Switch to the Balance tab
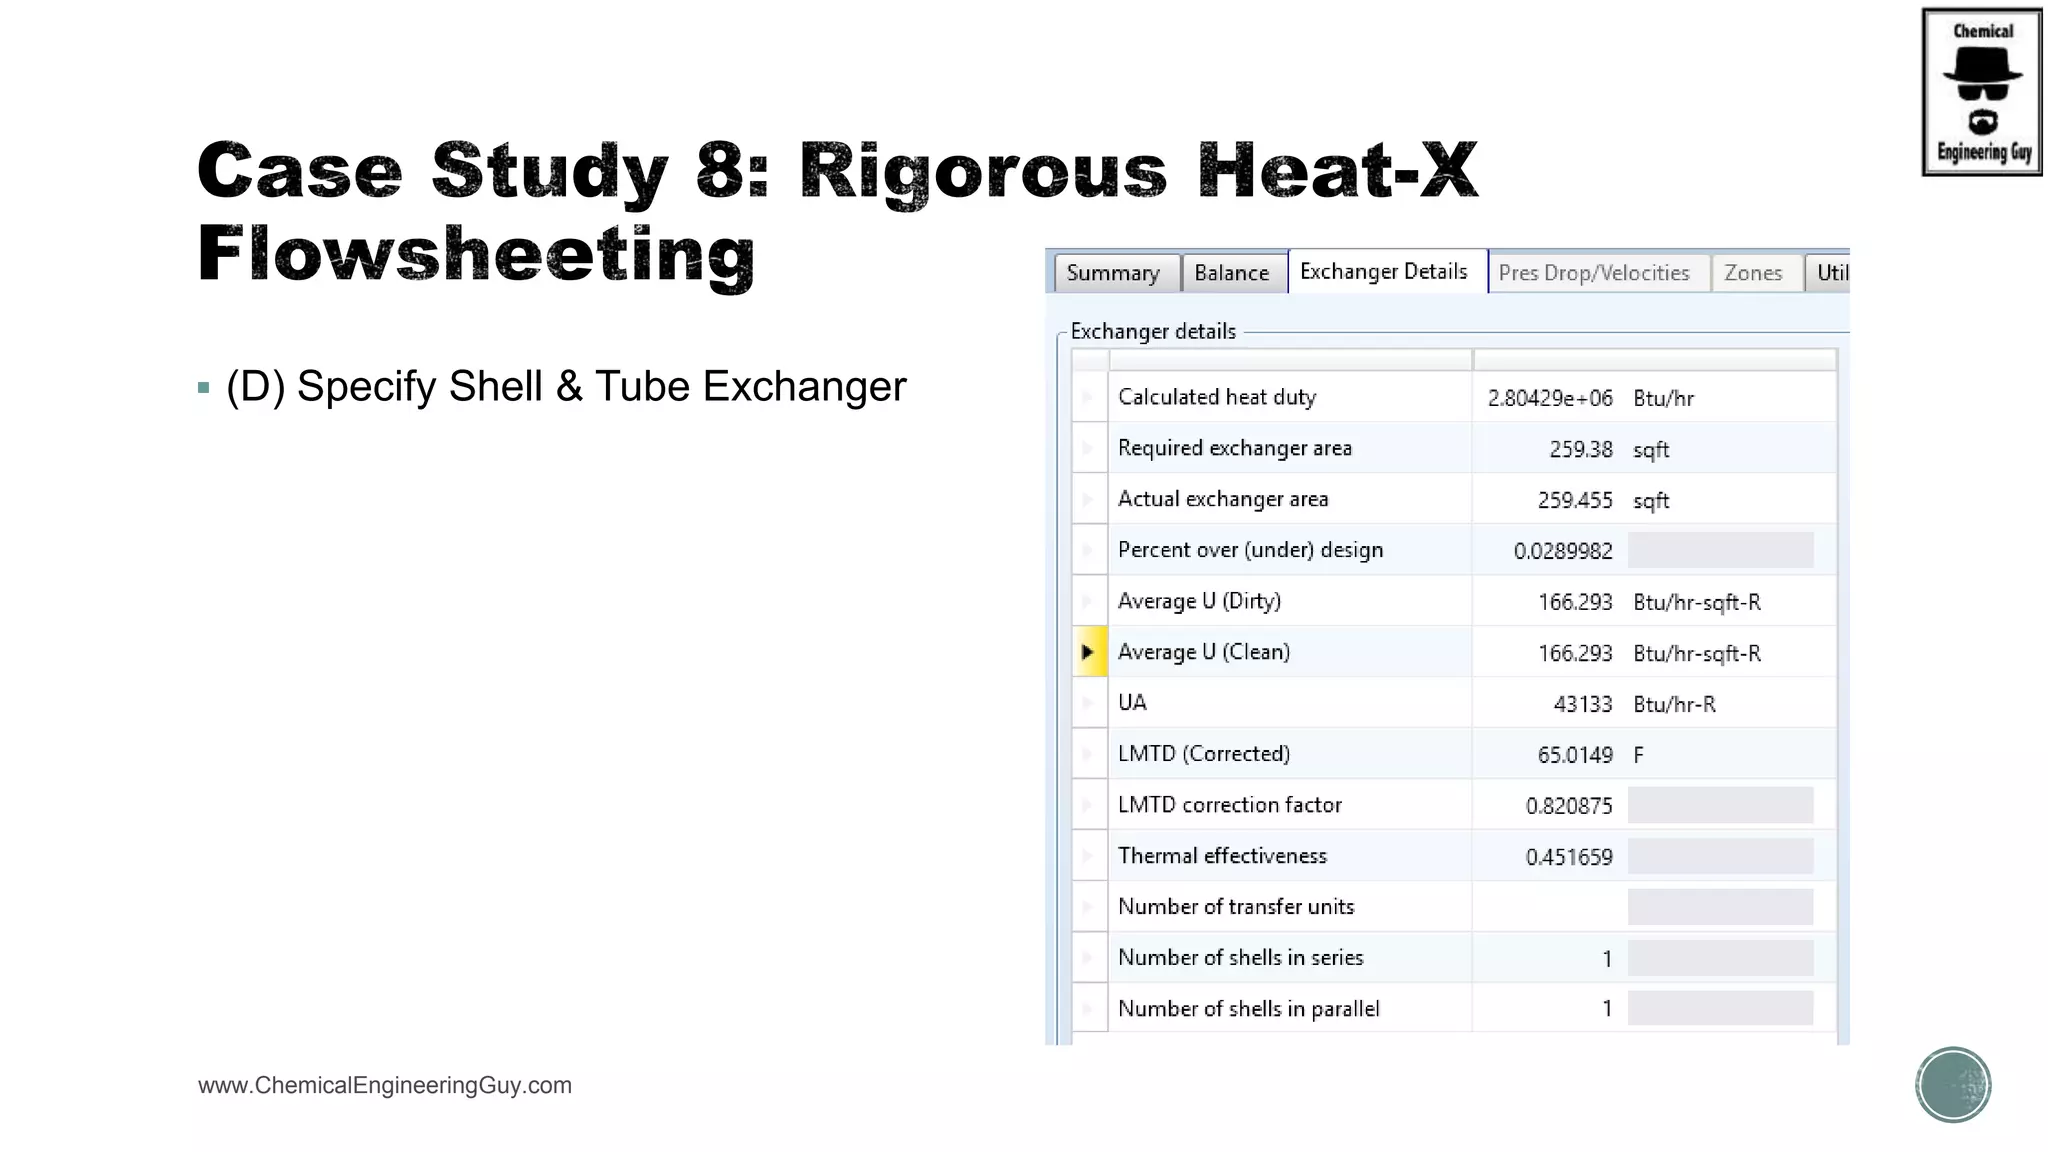This screenshot has width=2048, height=1152. [x=1231, y=273]
